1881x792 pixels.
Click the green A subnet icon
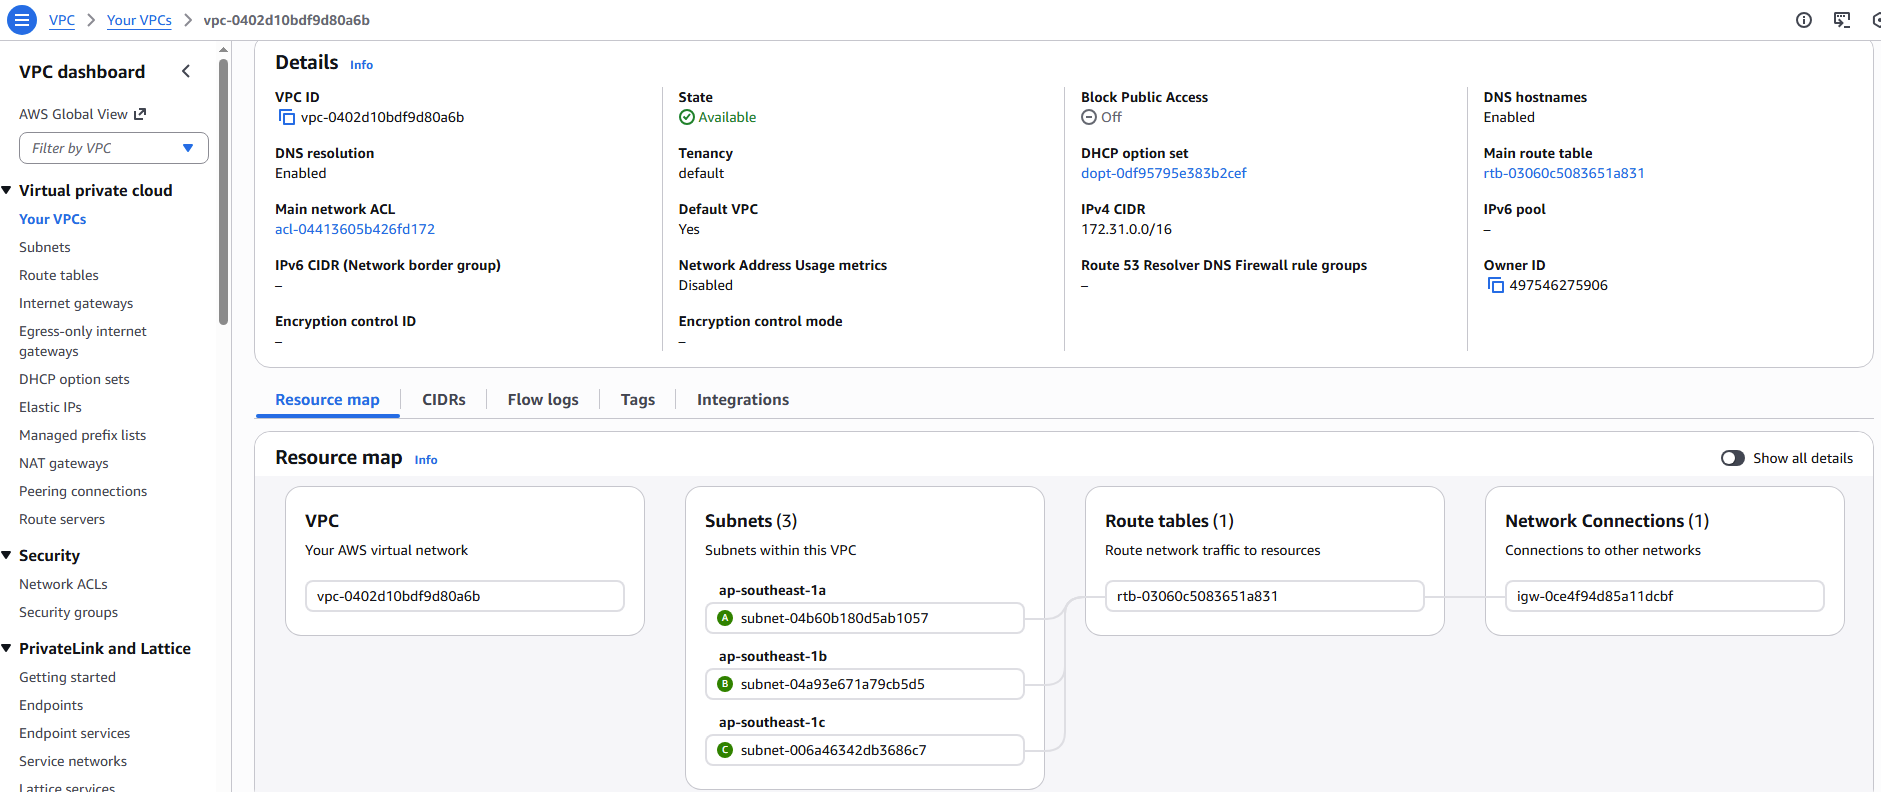tap(725, 618)
